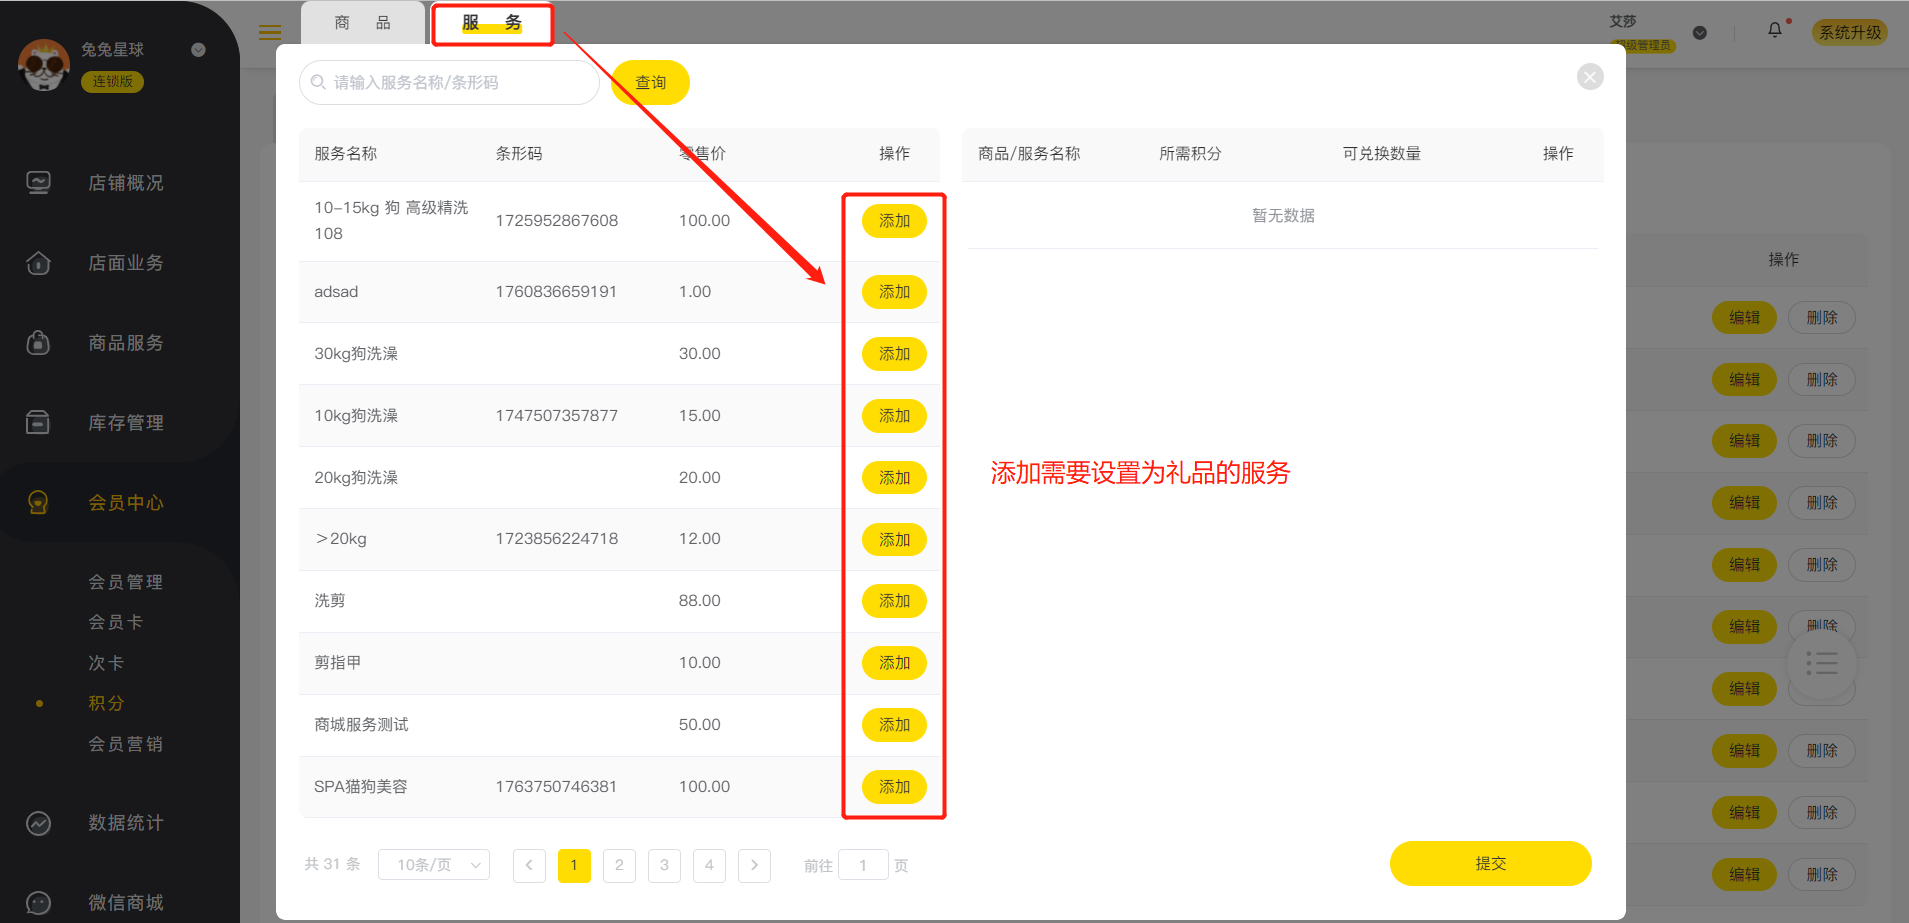1909x923 pixels.
Task: Click the 共 31 条 total count
Action: [332, 864]
